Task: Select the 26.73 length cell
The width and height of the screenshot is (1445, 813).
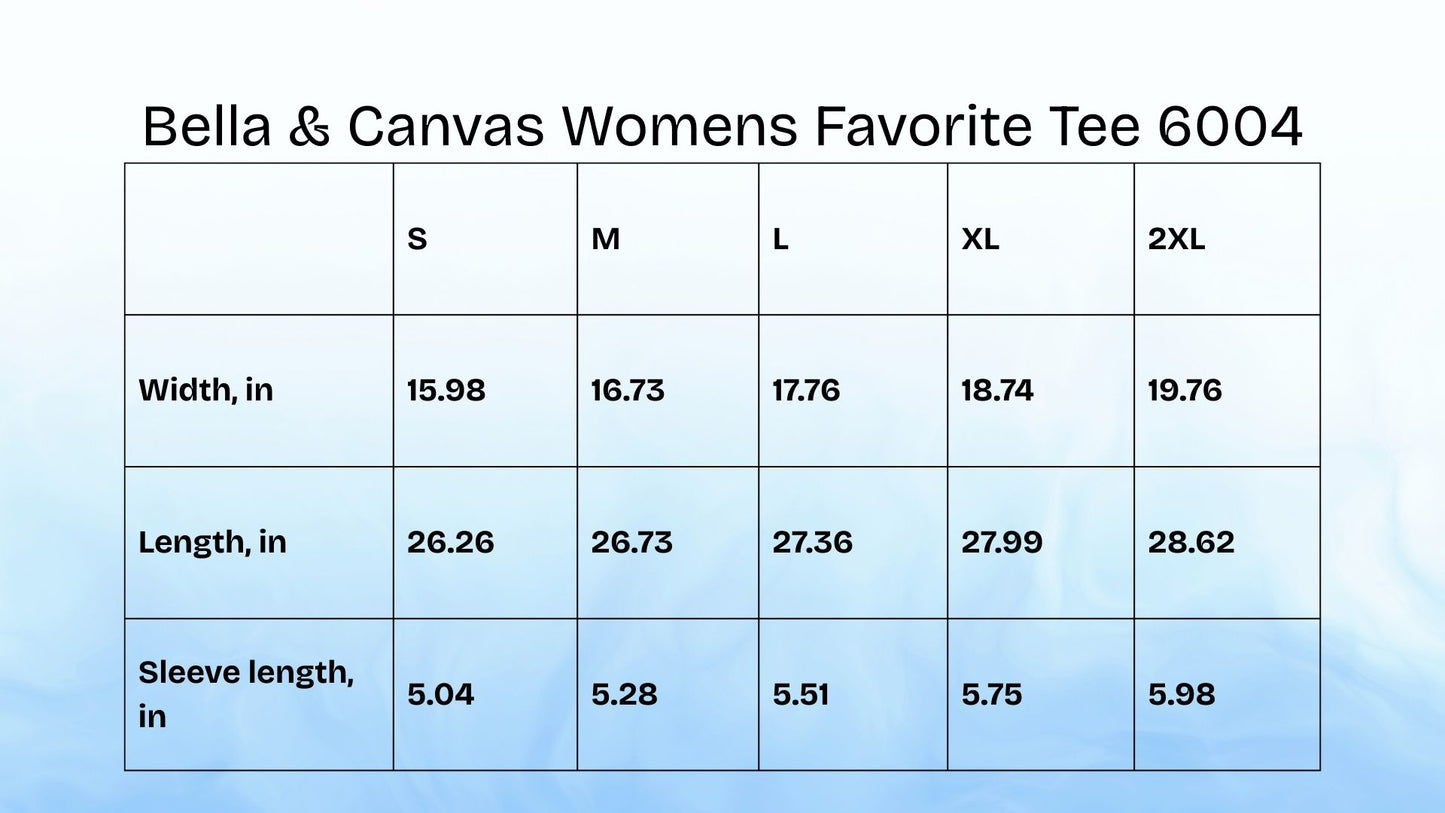Action: 631,542
